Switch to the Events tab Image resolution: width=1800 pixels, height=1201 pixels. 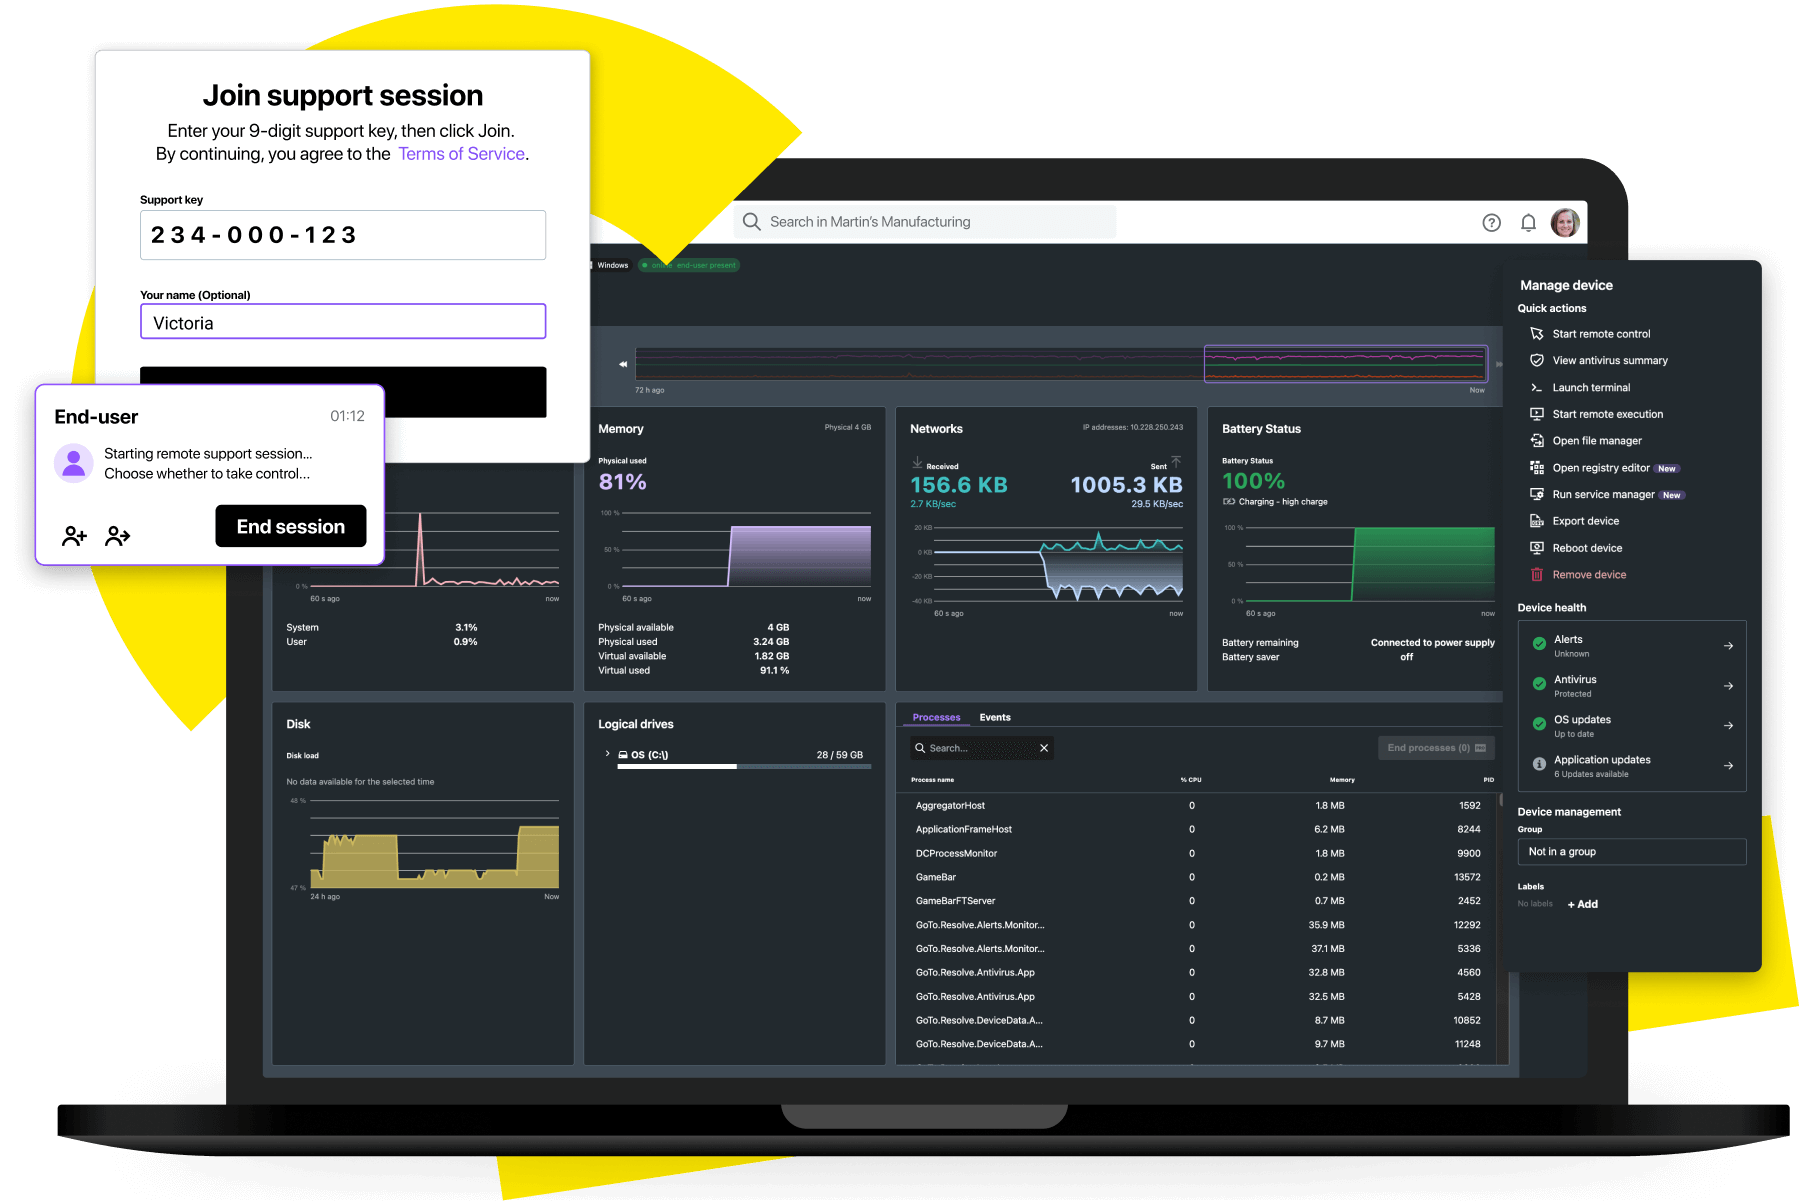pyautogui.click(x=994, y=718)
